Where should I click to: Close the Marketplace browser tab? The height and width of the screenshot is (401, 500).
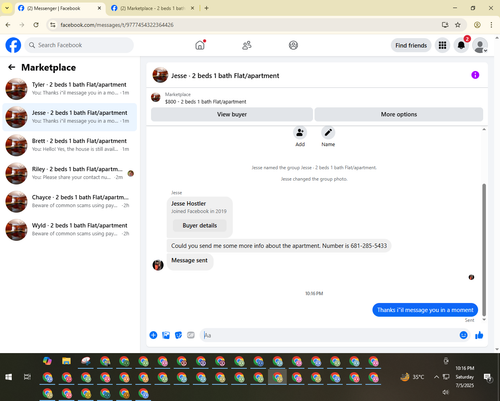[192, 8]
